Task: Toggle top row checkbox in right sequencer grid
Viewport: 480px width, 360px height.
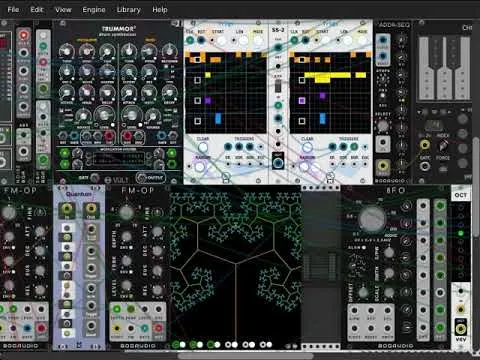Action: [x=302, y=60]
